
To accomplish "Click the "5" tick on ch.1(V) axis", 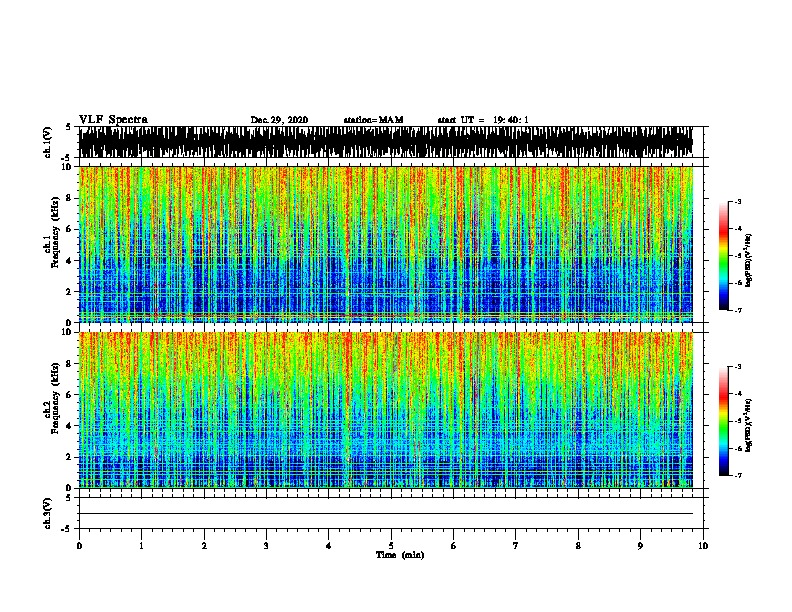I will 69,128.
